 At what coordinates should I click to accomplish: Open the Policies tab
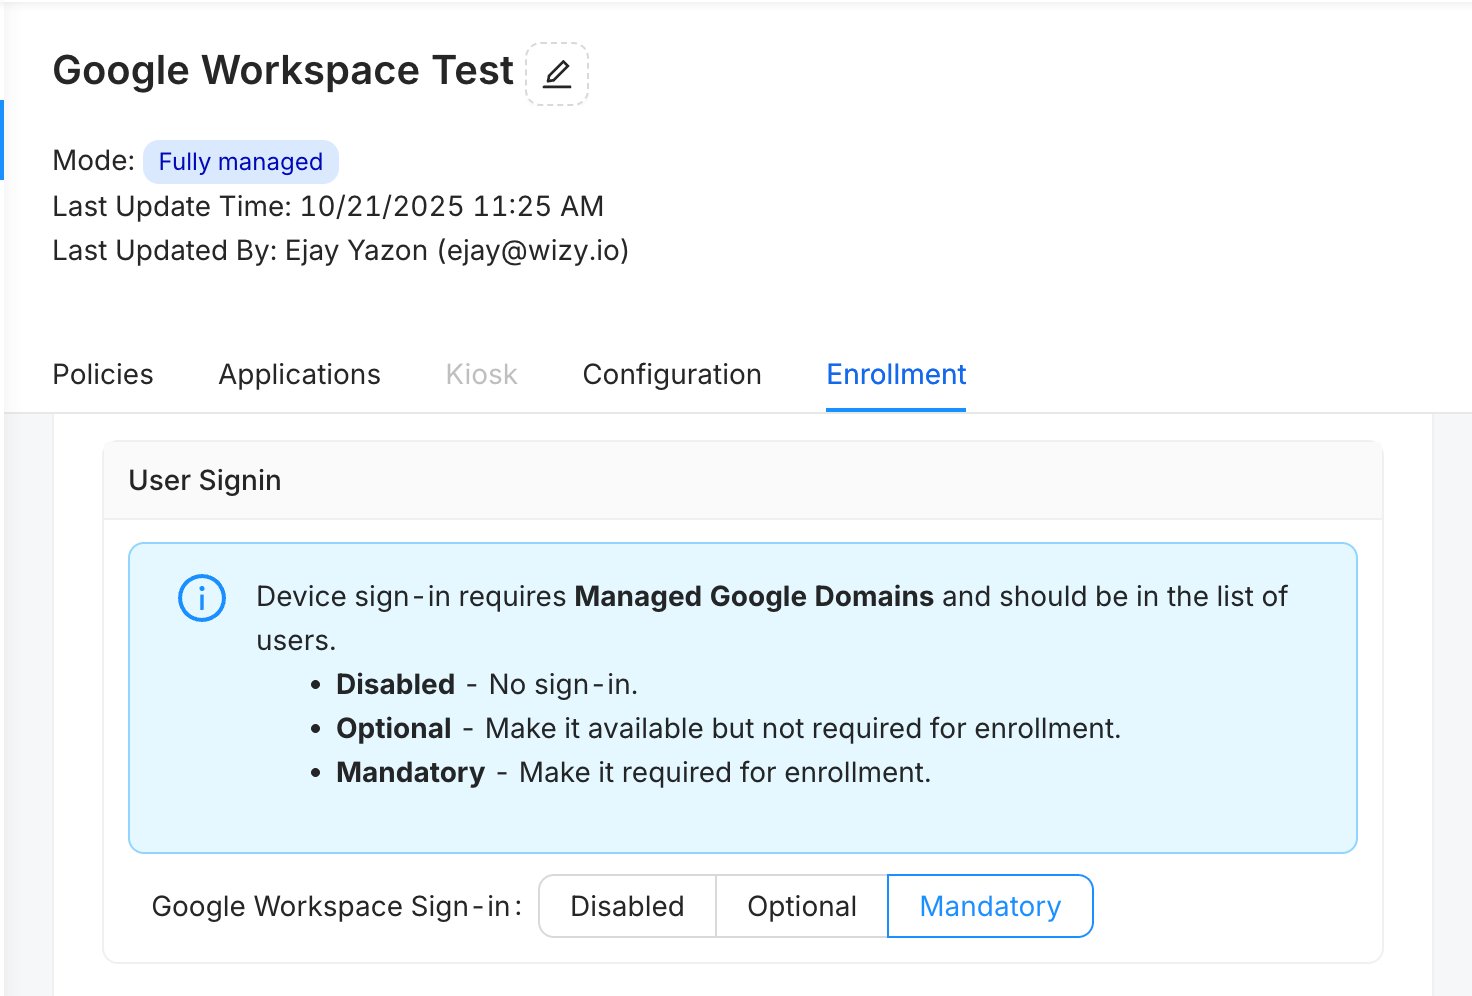click(x=103, y=374)
